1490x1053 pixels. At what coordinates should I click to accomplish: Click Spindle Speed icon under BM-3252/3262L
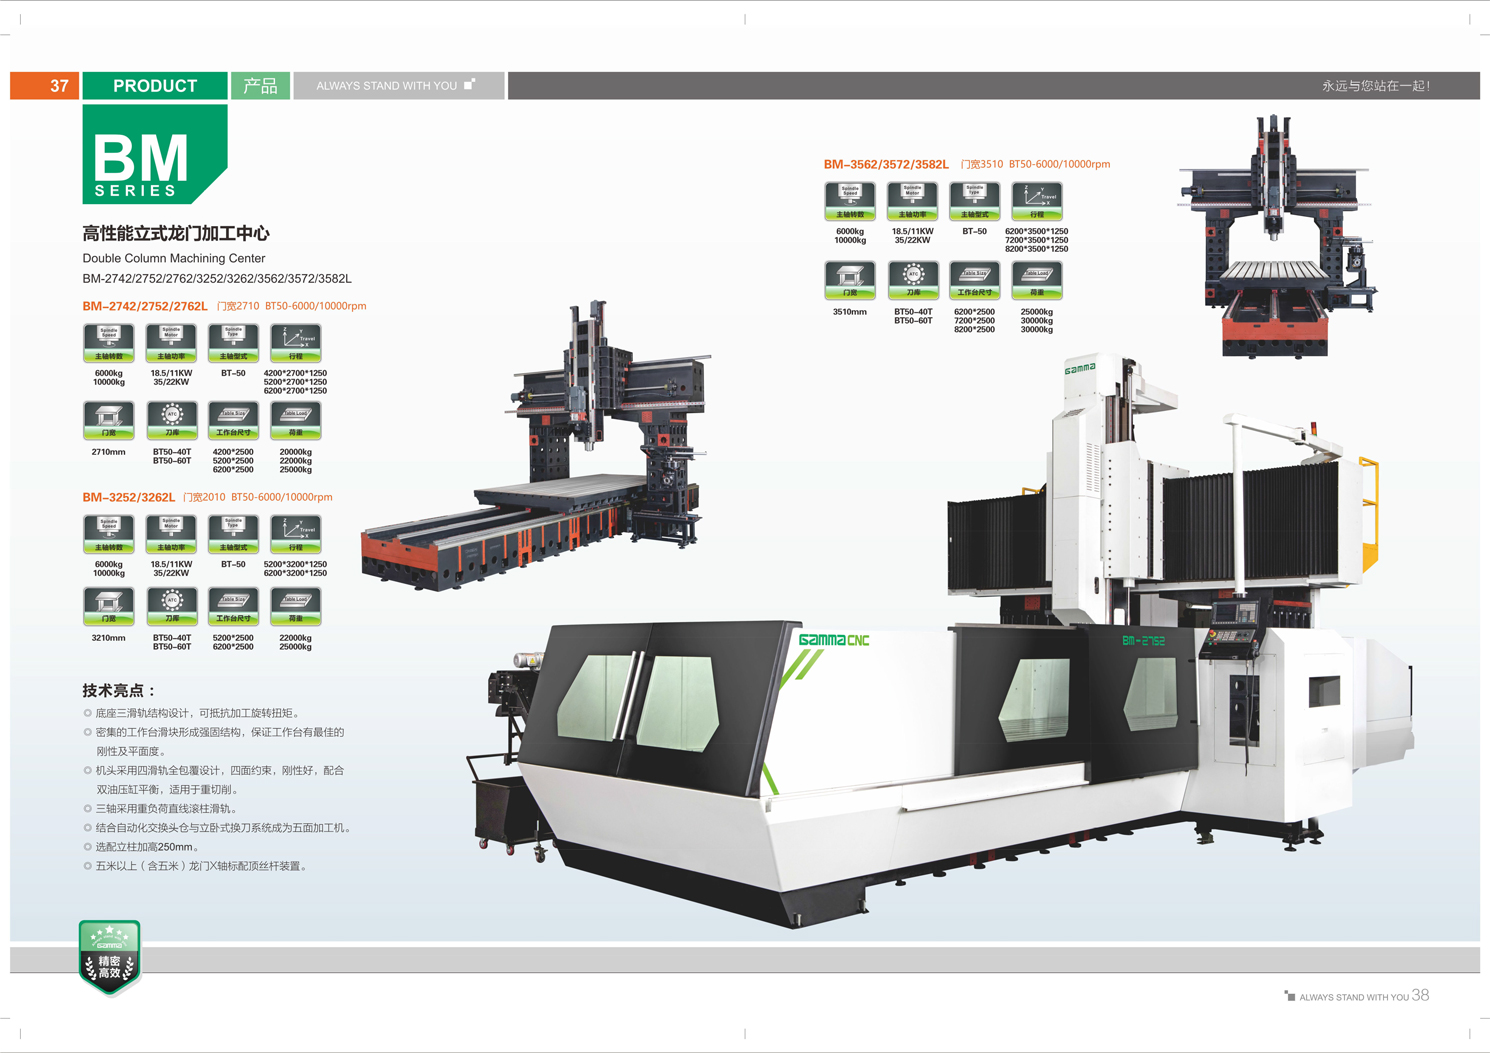point(108,534)
